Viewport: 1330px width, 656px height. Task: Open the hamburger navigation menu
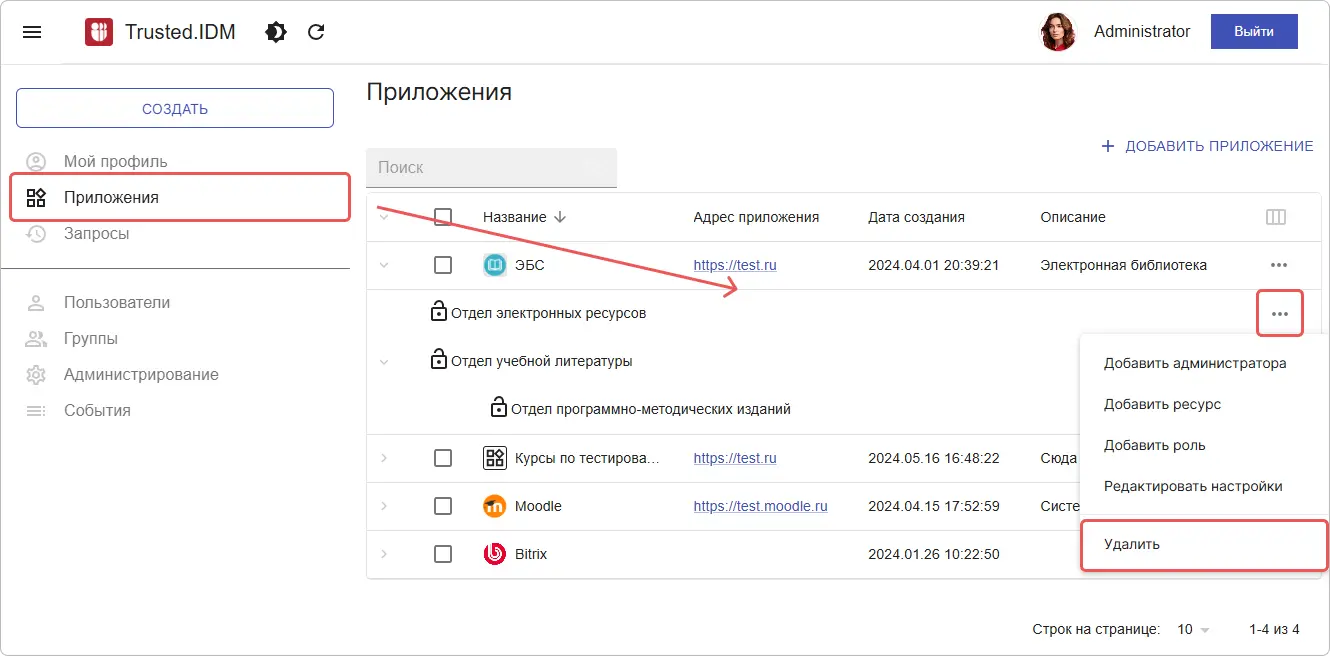coord(32,32)
